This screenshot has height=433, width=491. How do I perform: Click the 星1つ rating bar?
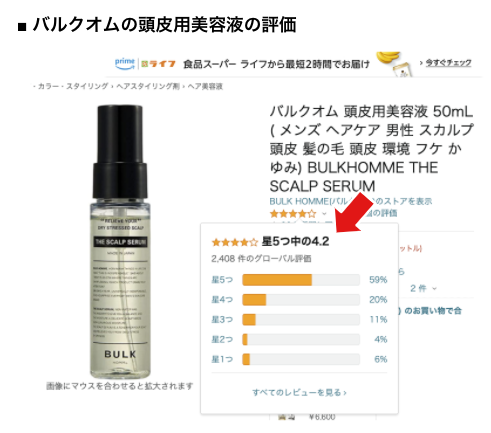coord(301,359)
